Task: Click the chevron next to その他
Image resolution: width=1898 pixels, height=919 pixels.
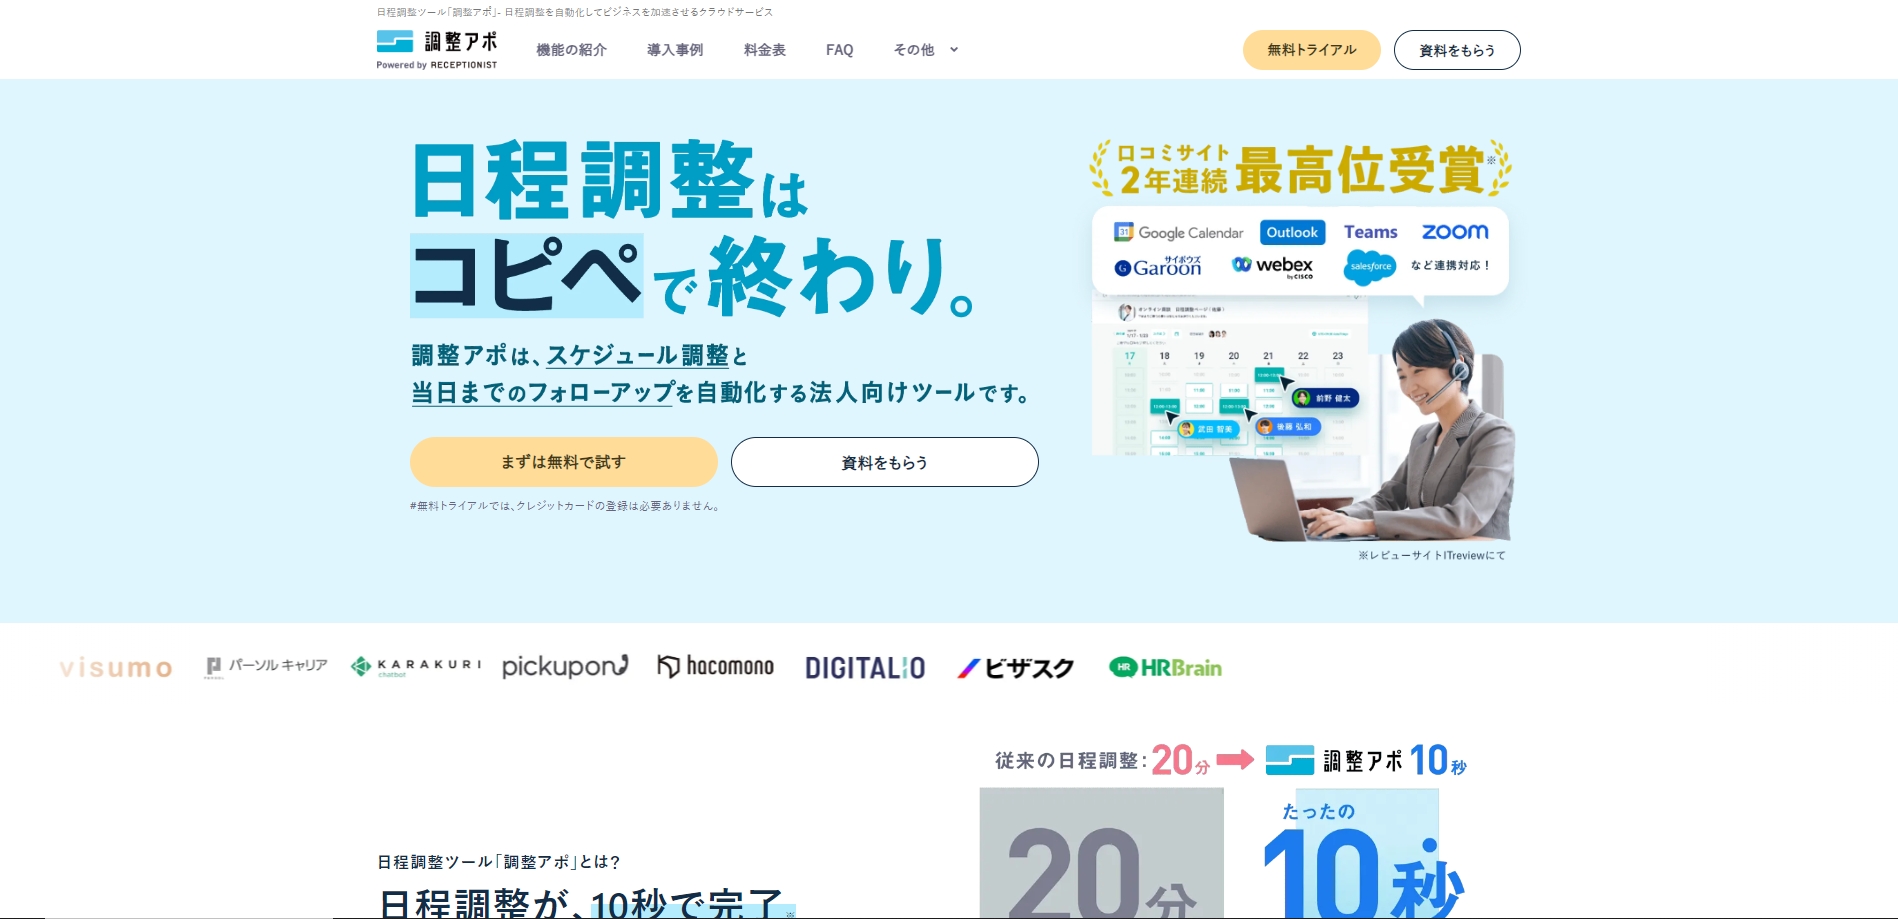Action: click(x=954, y=50)
